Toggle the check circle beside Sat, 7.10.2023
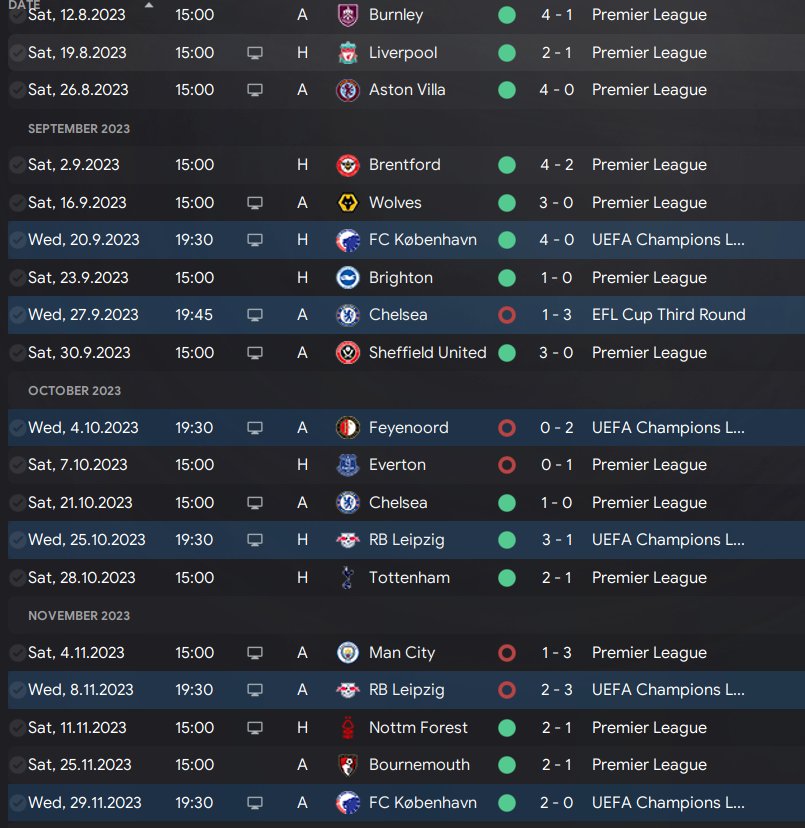 17,465
